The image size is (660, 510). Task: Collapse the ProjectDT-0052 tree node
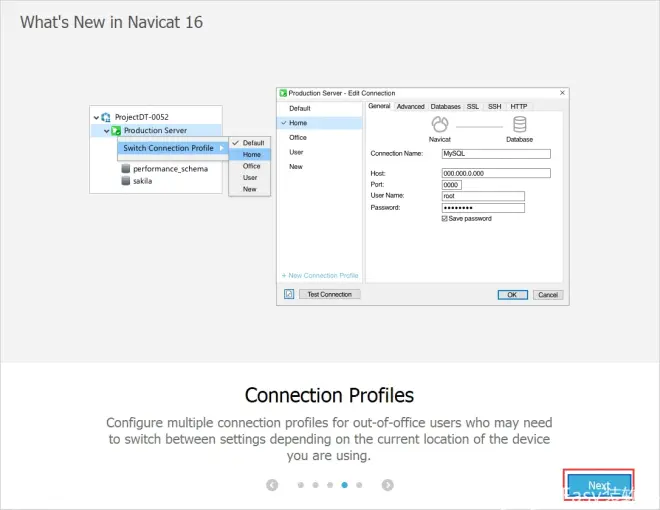pos(96,117)
